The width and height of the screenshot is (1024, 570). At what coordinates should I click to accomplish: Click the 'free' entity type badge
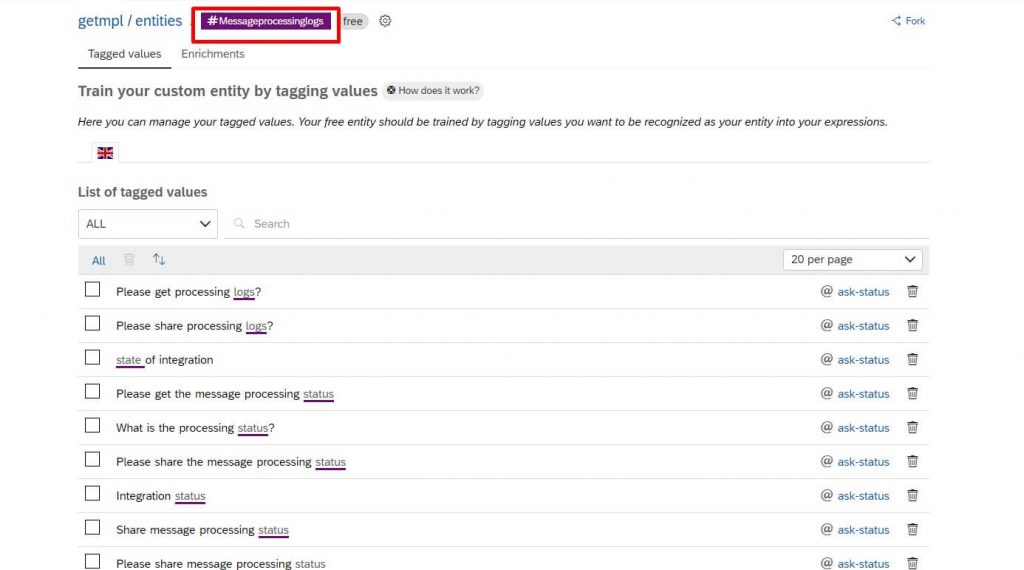353,21
